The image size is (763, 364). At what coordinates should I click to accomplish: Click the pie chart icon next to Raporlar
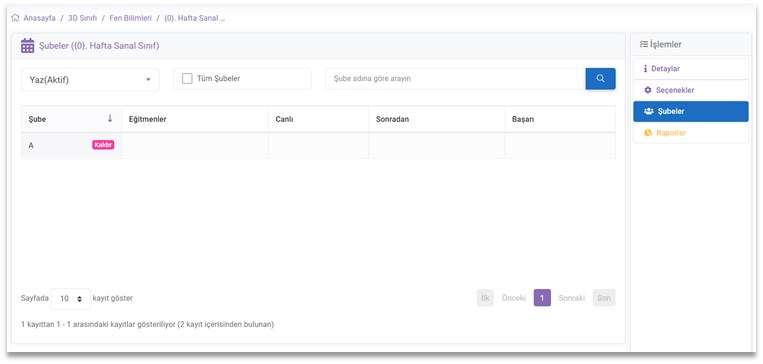click(647, 132)
